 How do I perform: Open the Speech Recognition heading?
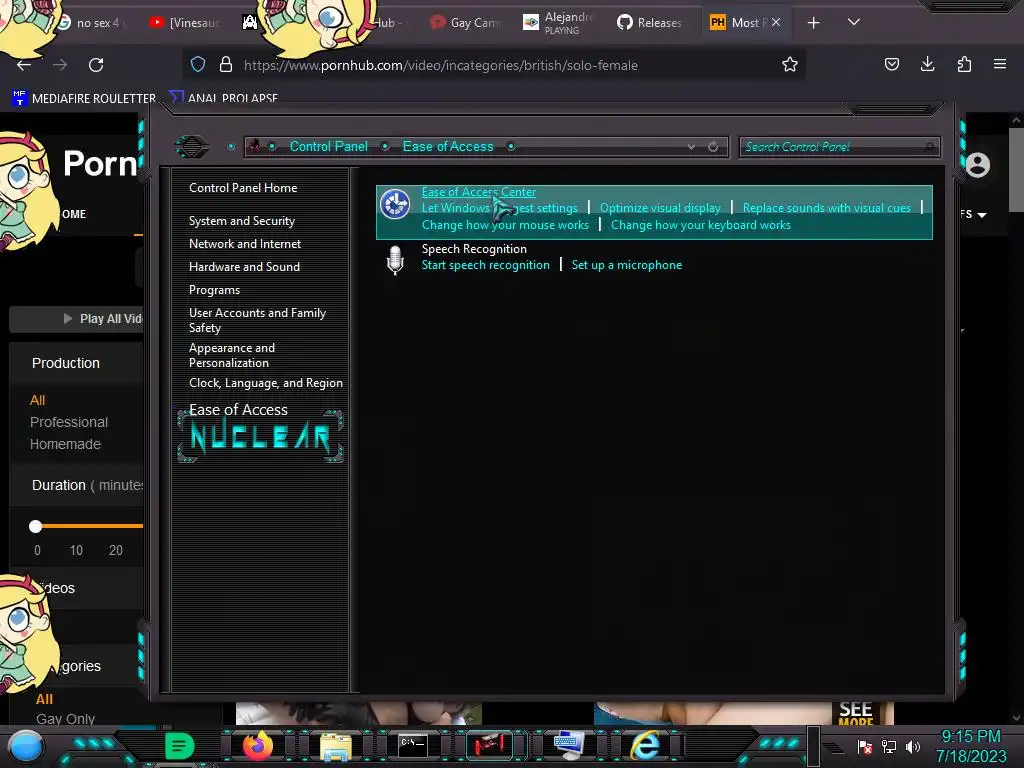(x=474, y=249)
